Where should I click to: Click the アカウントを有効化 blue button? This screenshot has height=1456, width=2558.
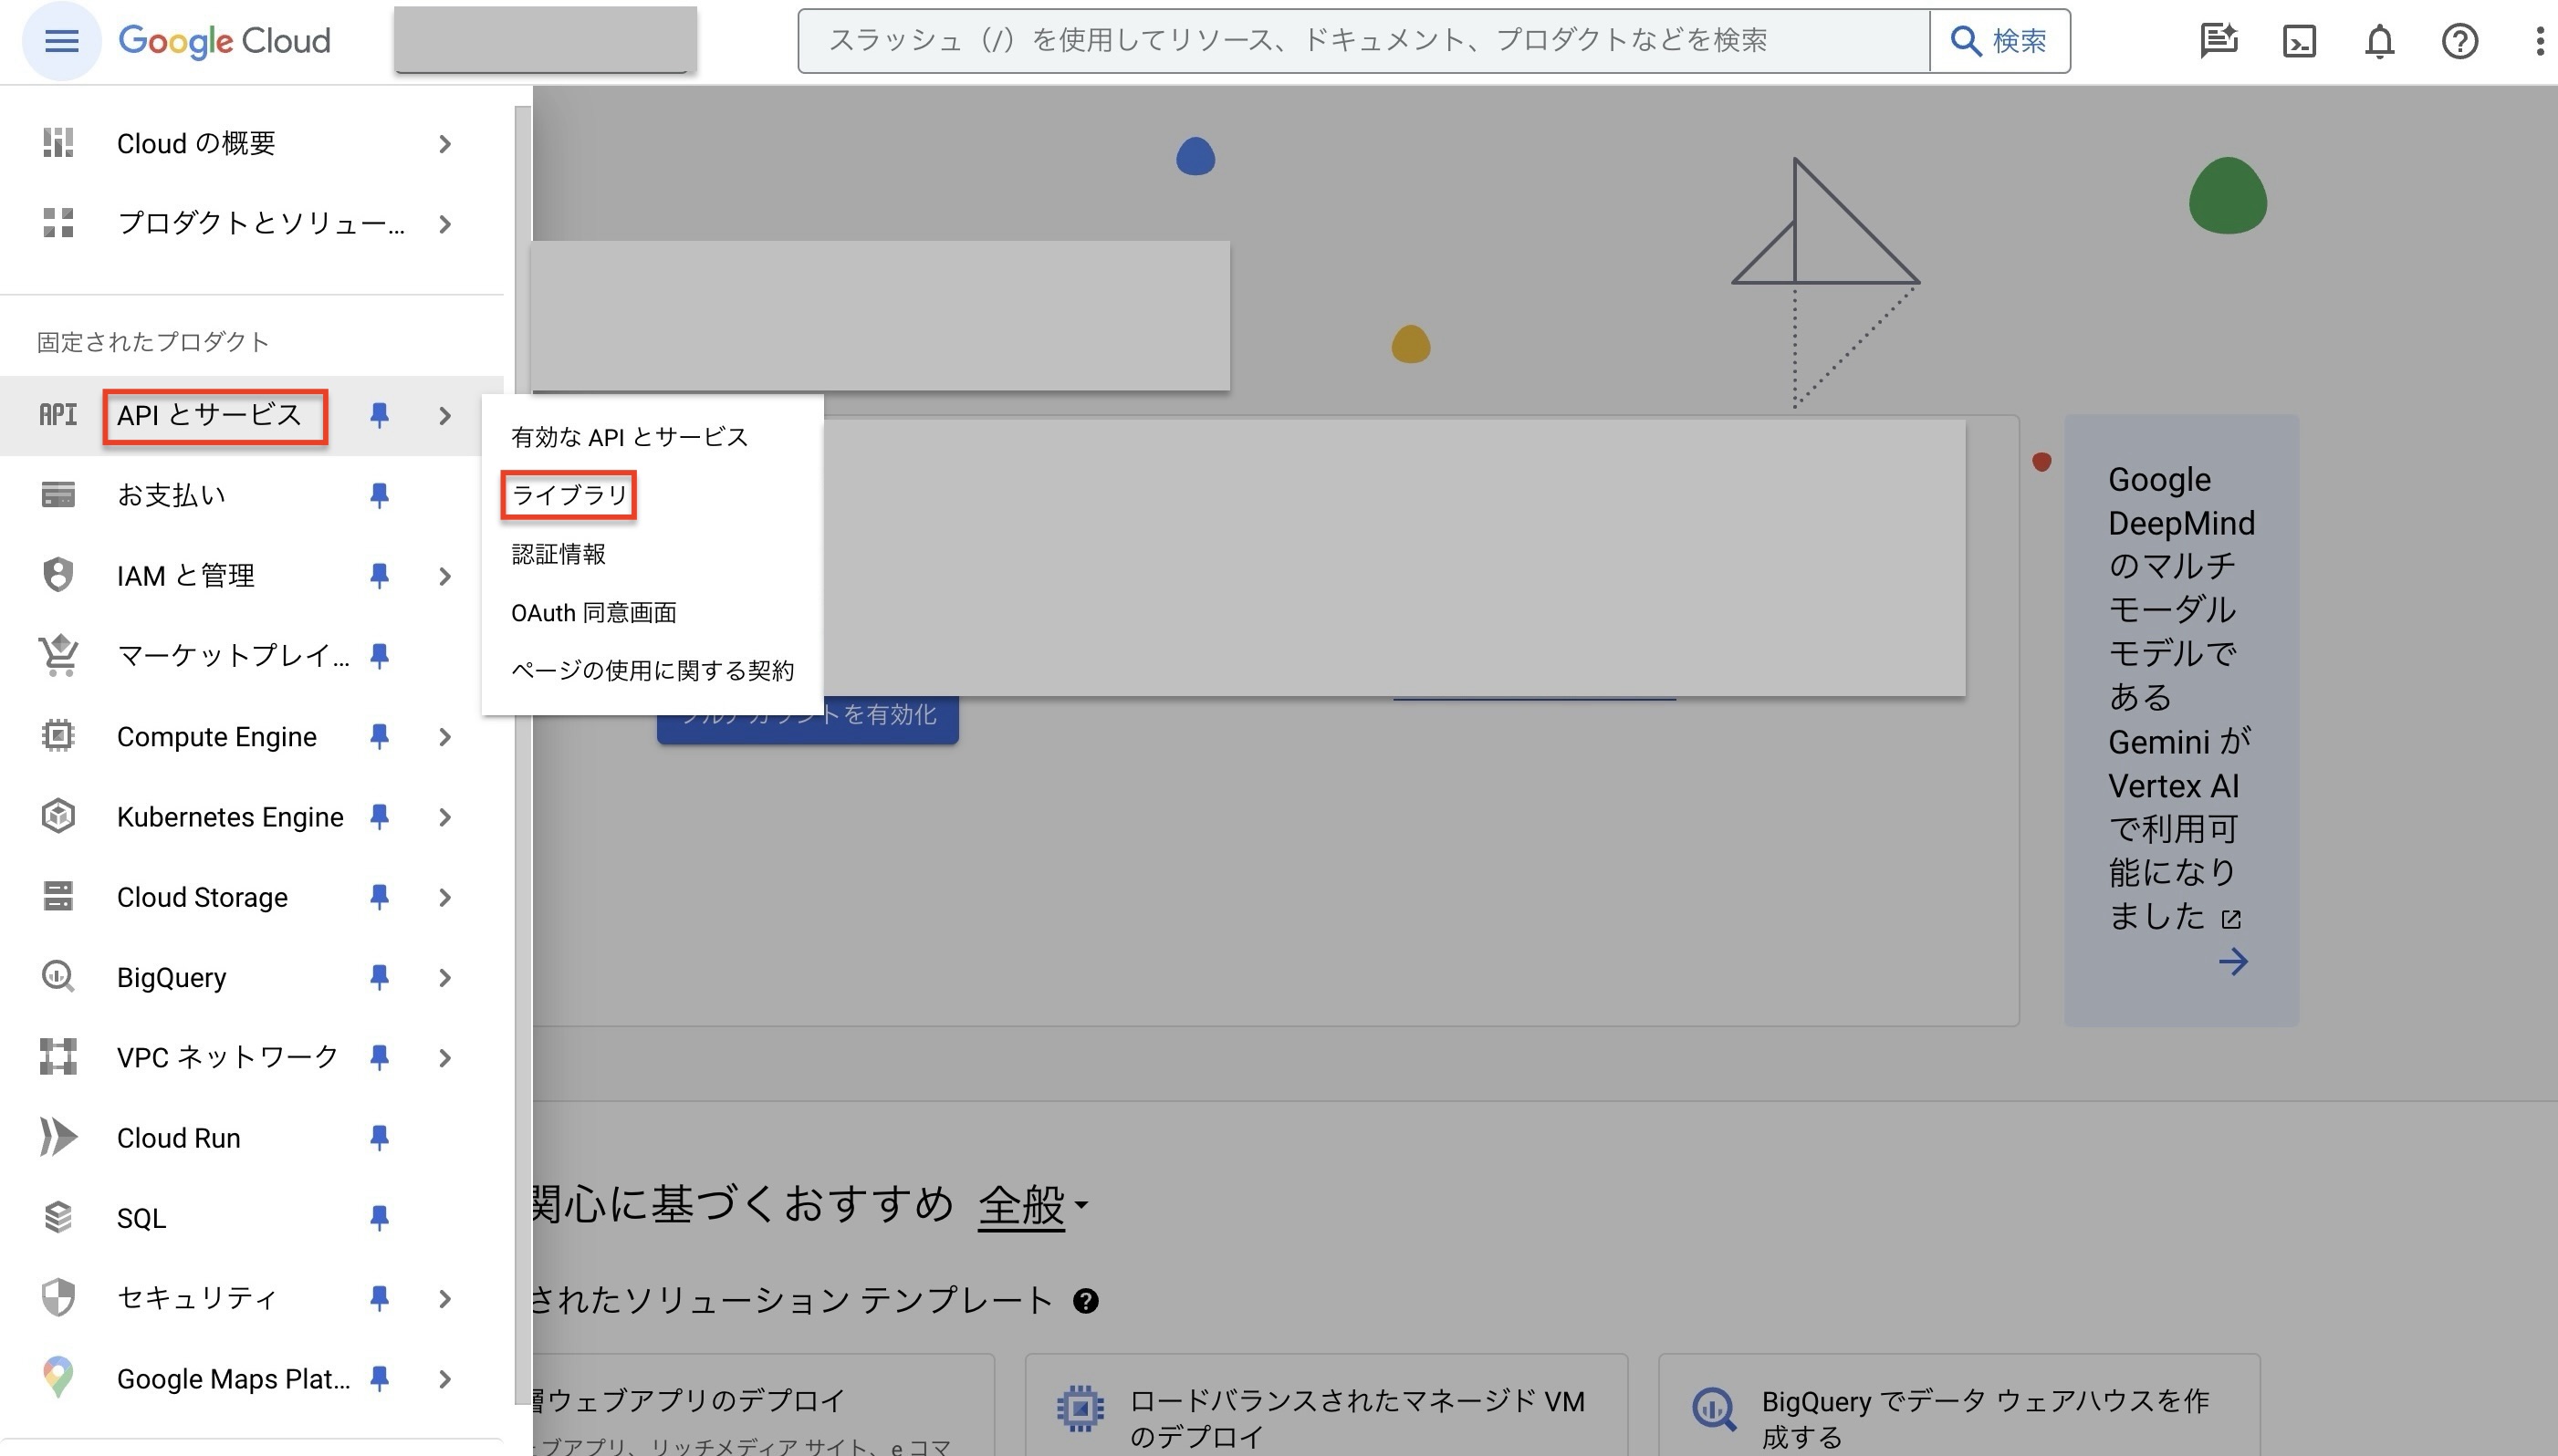[807, 719]
